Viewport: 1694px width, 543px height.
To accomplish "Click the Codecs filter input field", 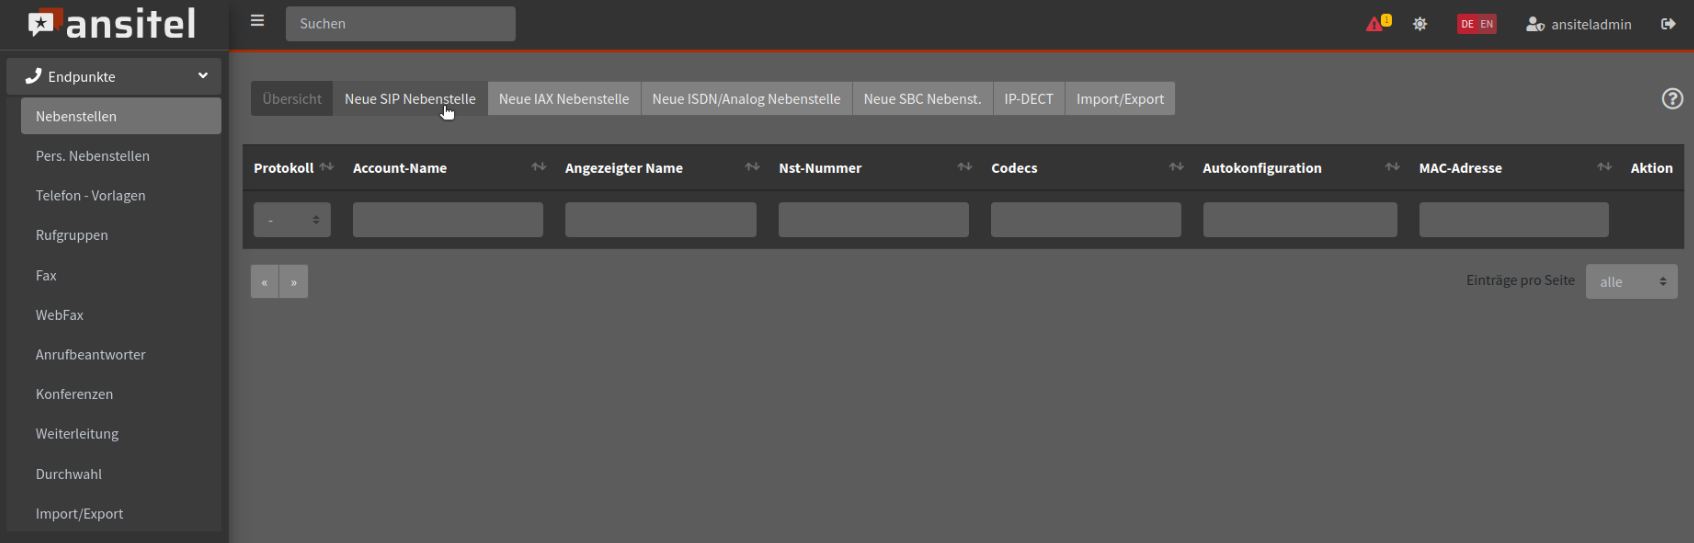I will point(1085,220).
